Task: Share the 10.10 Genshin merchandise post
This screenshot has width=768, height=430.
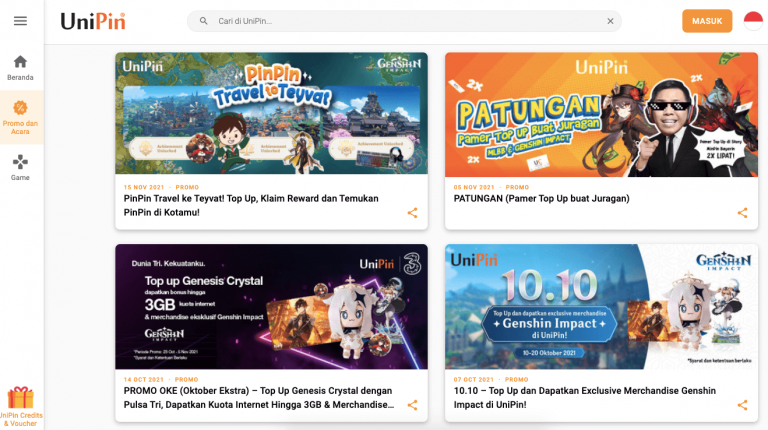Action: point(743,405)
